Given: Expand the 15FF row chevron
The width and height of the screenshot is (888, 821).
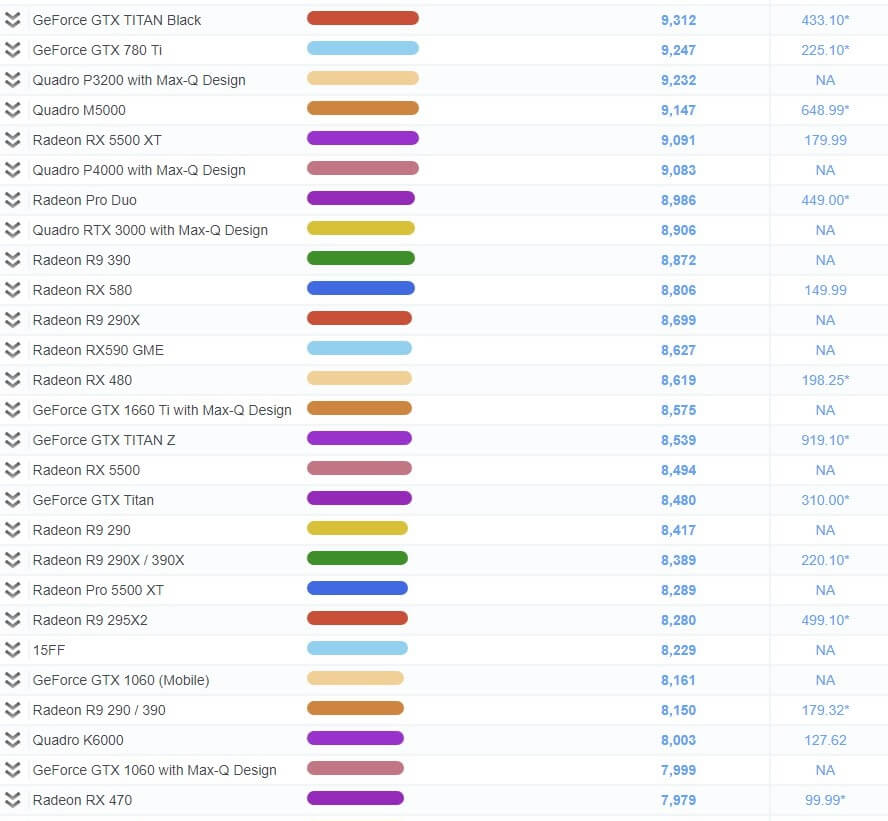Looking at the screenshot, I should coord(12,650).
